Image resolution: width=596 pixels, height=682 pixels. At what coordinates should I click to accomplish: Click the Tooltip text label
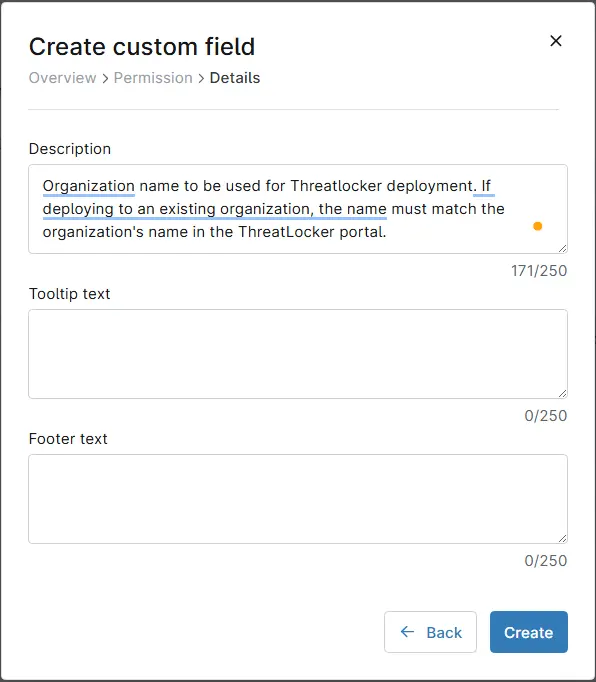(70, 294)
